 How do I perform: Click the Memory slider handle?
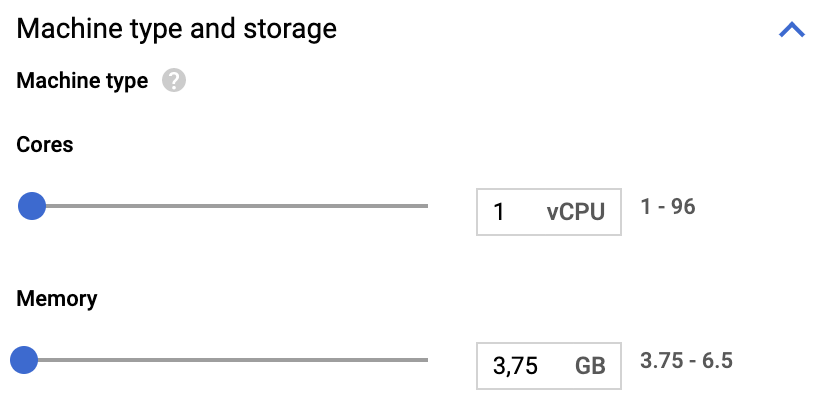pyautogui.click(x=24, y=360)
